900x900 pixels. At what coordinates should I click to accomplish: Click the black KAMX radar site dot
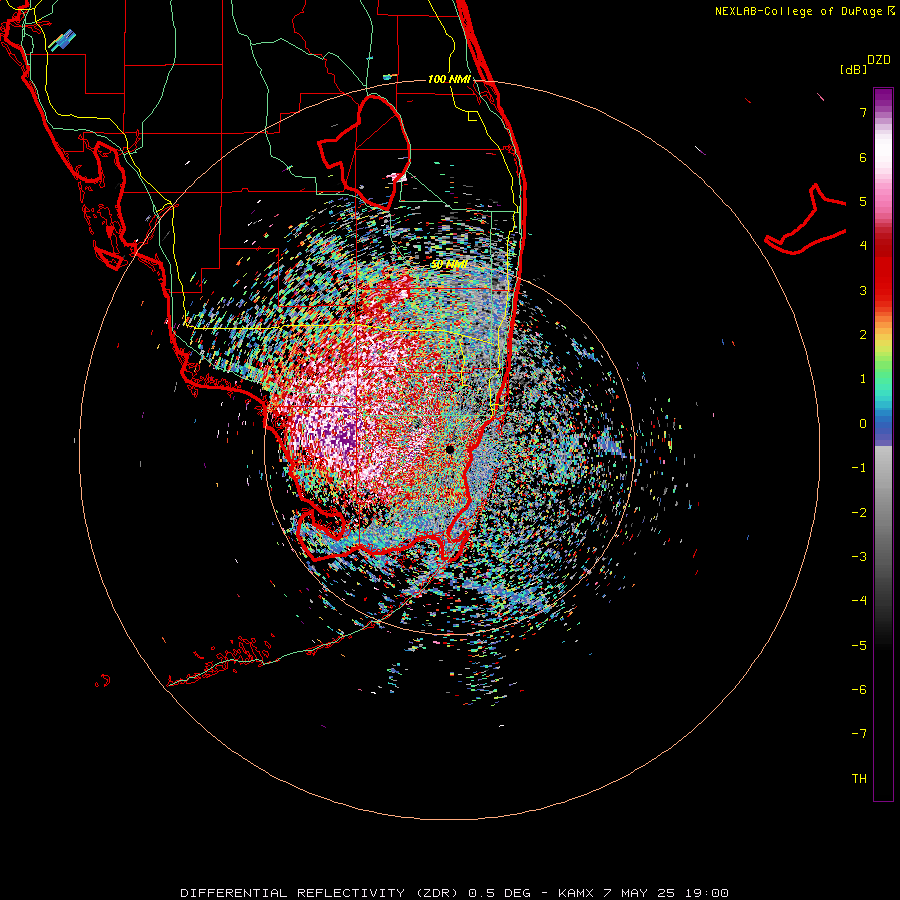pos(449,449)
